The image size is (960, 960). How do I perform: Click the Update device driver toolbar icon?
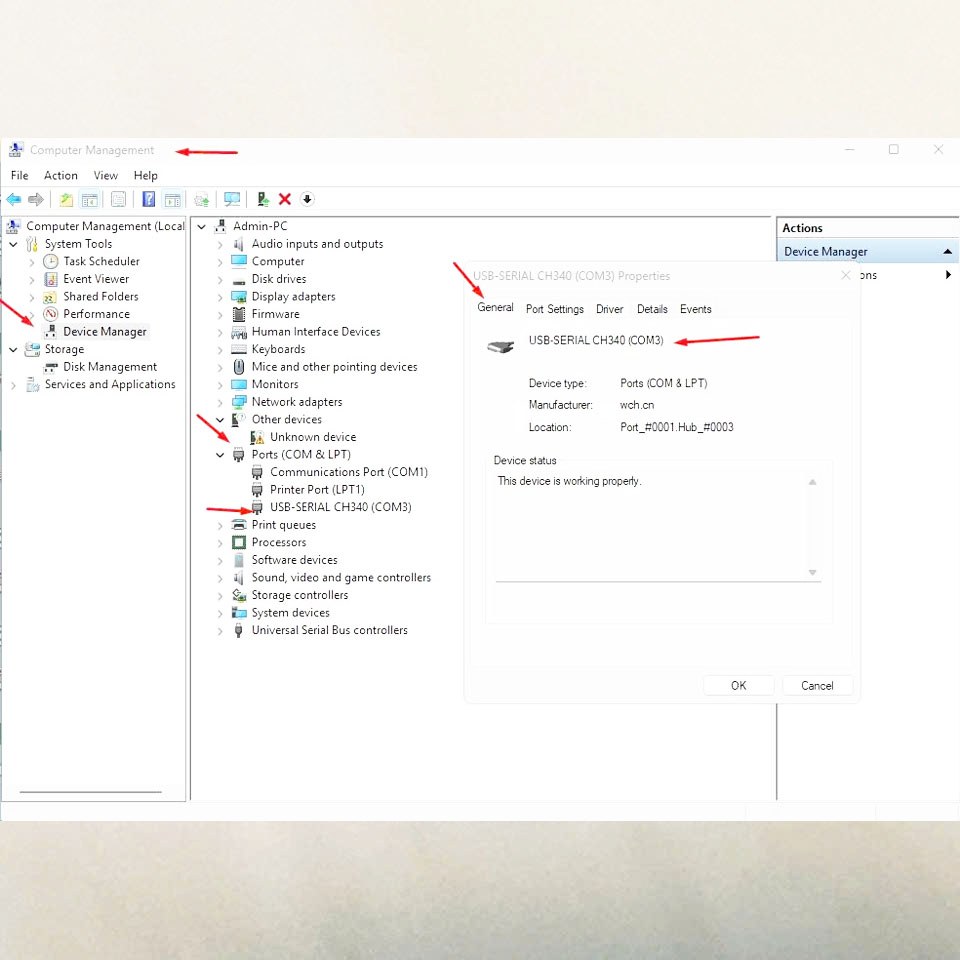pos(263,199)
